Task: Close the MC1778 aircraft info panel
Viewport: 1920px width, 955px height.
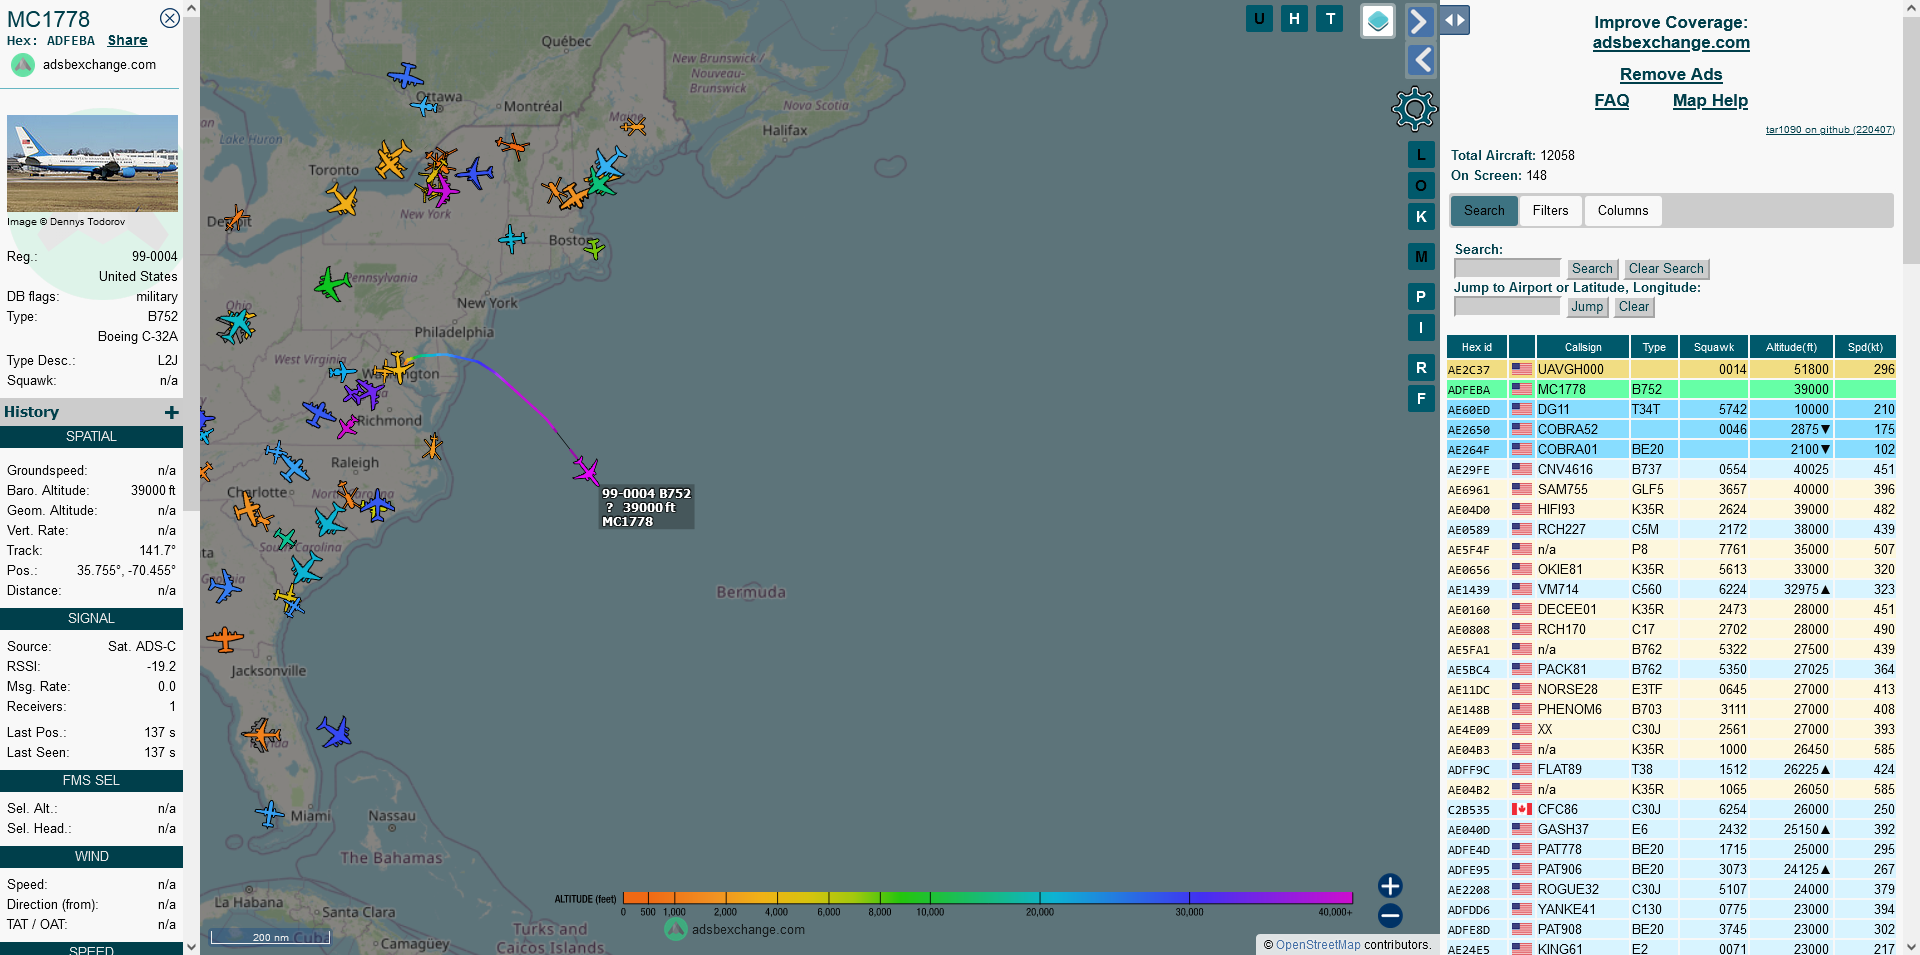Action: pyautogui.click(x=170, y=18)
